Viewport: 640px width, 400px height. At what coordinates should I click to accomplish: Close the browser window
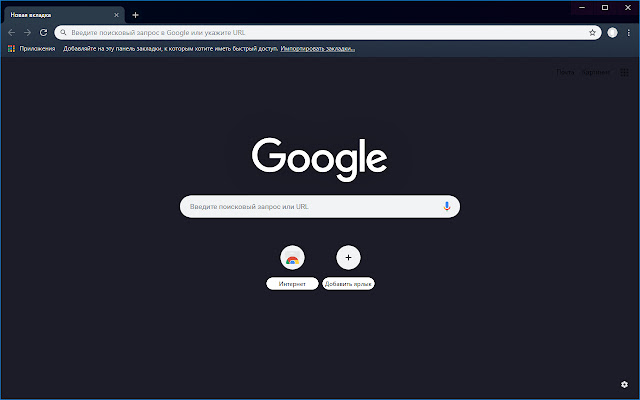tap(628, 8)
